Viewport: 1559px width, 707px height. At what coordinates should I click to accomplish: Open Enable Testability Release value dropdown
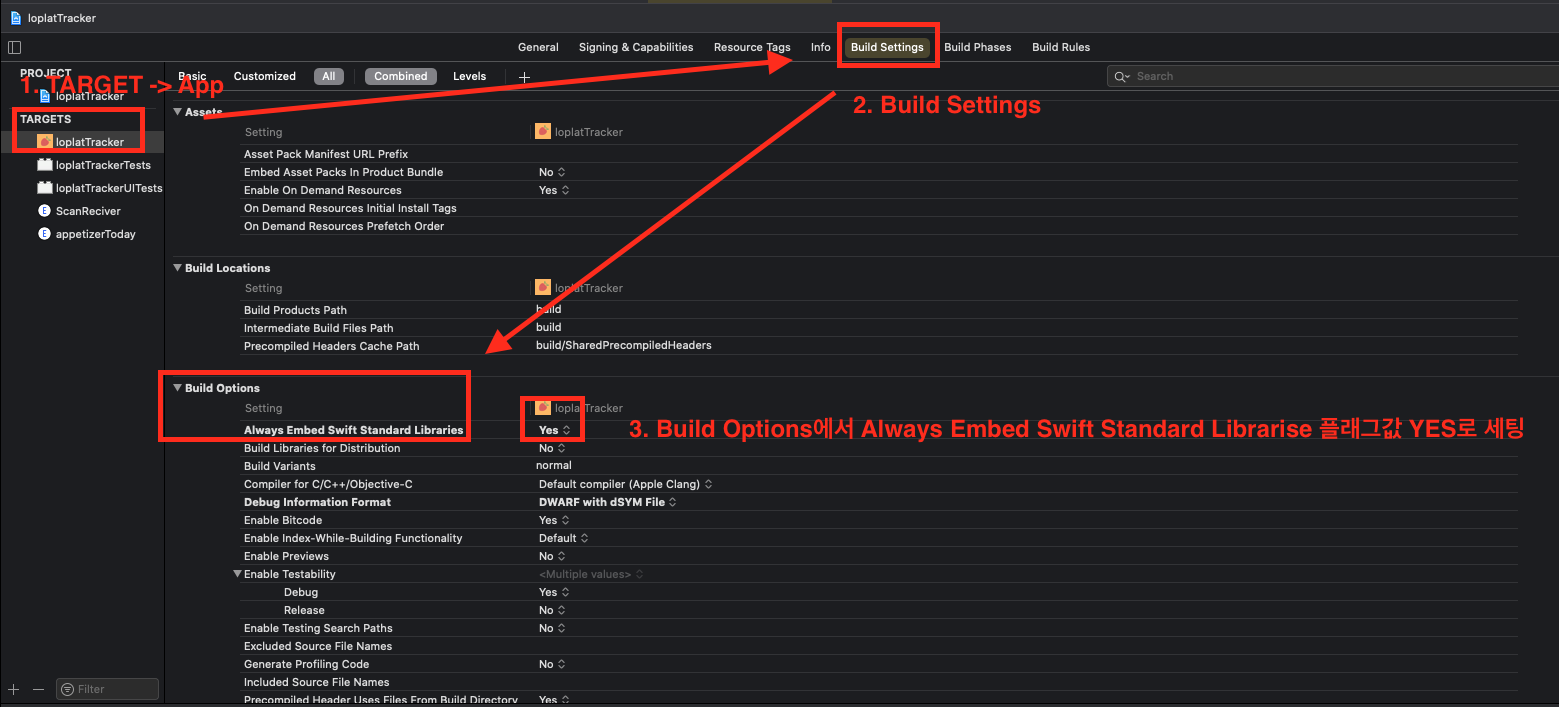553,610
